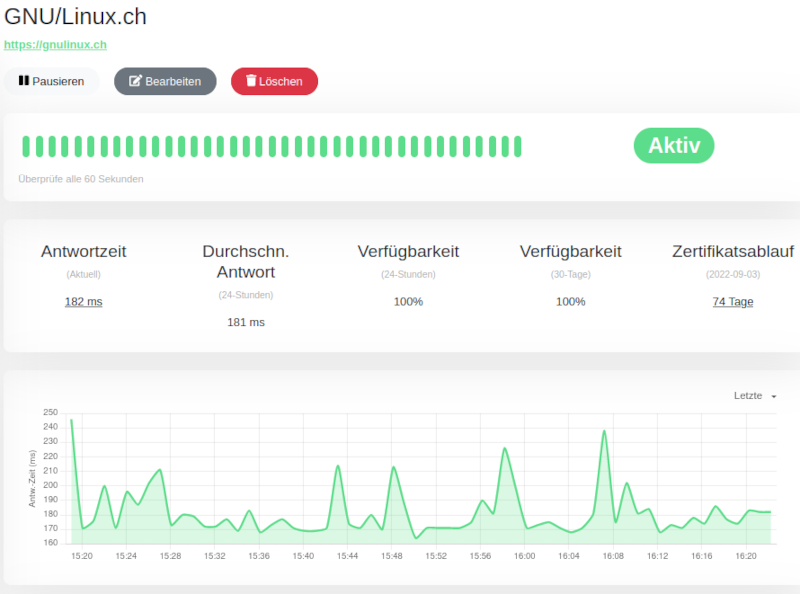The image size is (800, 594).
Task: Click the 16:00 label on the time axis
Action: (x=524, y=556)
